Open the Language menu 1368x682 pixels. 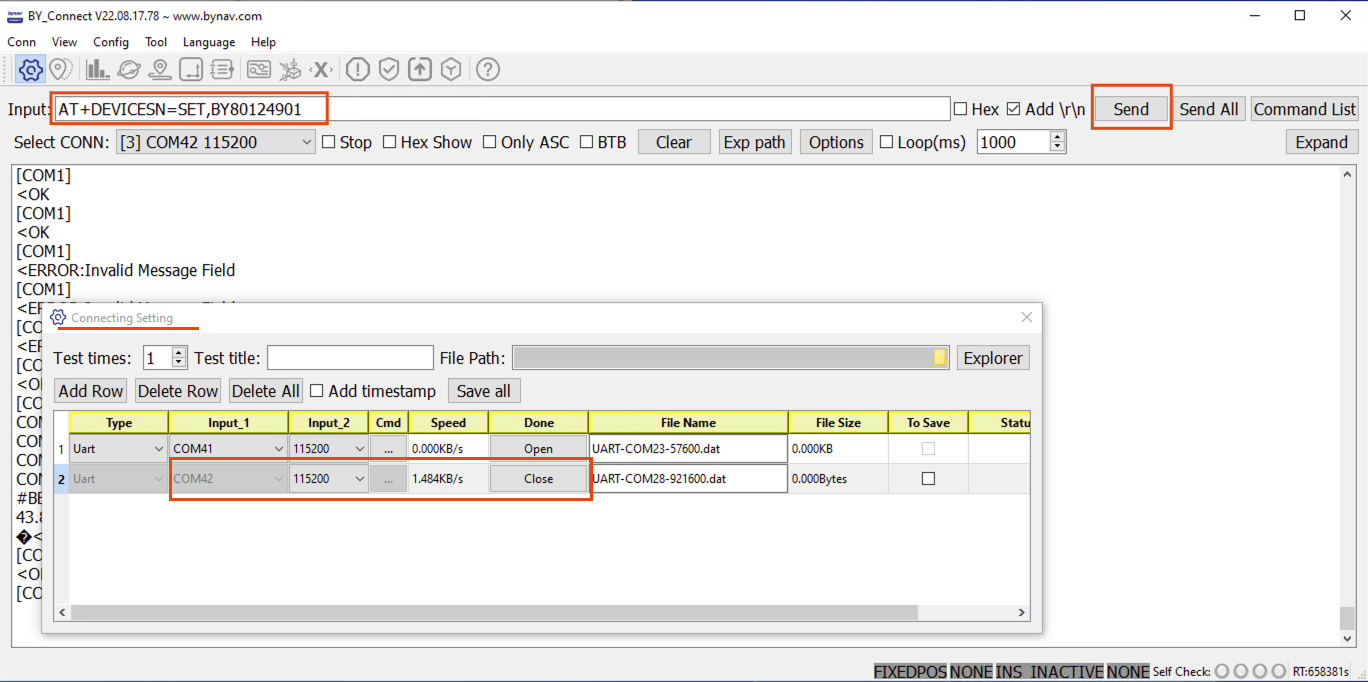click(209, 42)
